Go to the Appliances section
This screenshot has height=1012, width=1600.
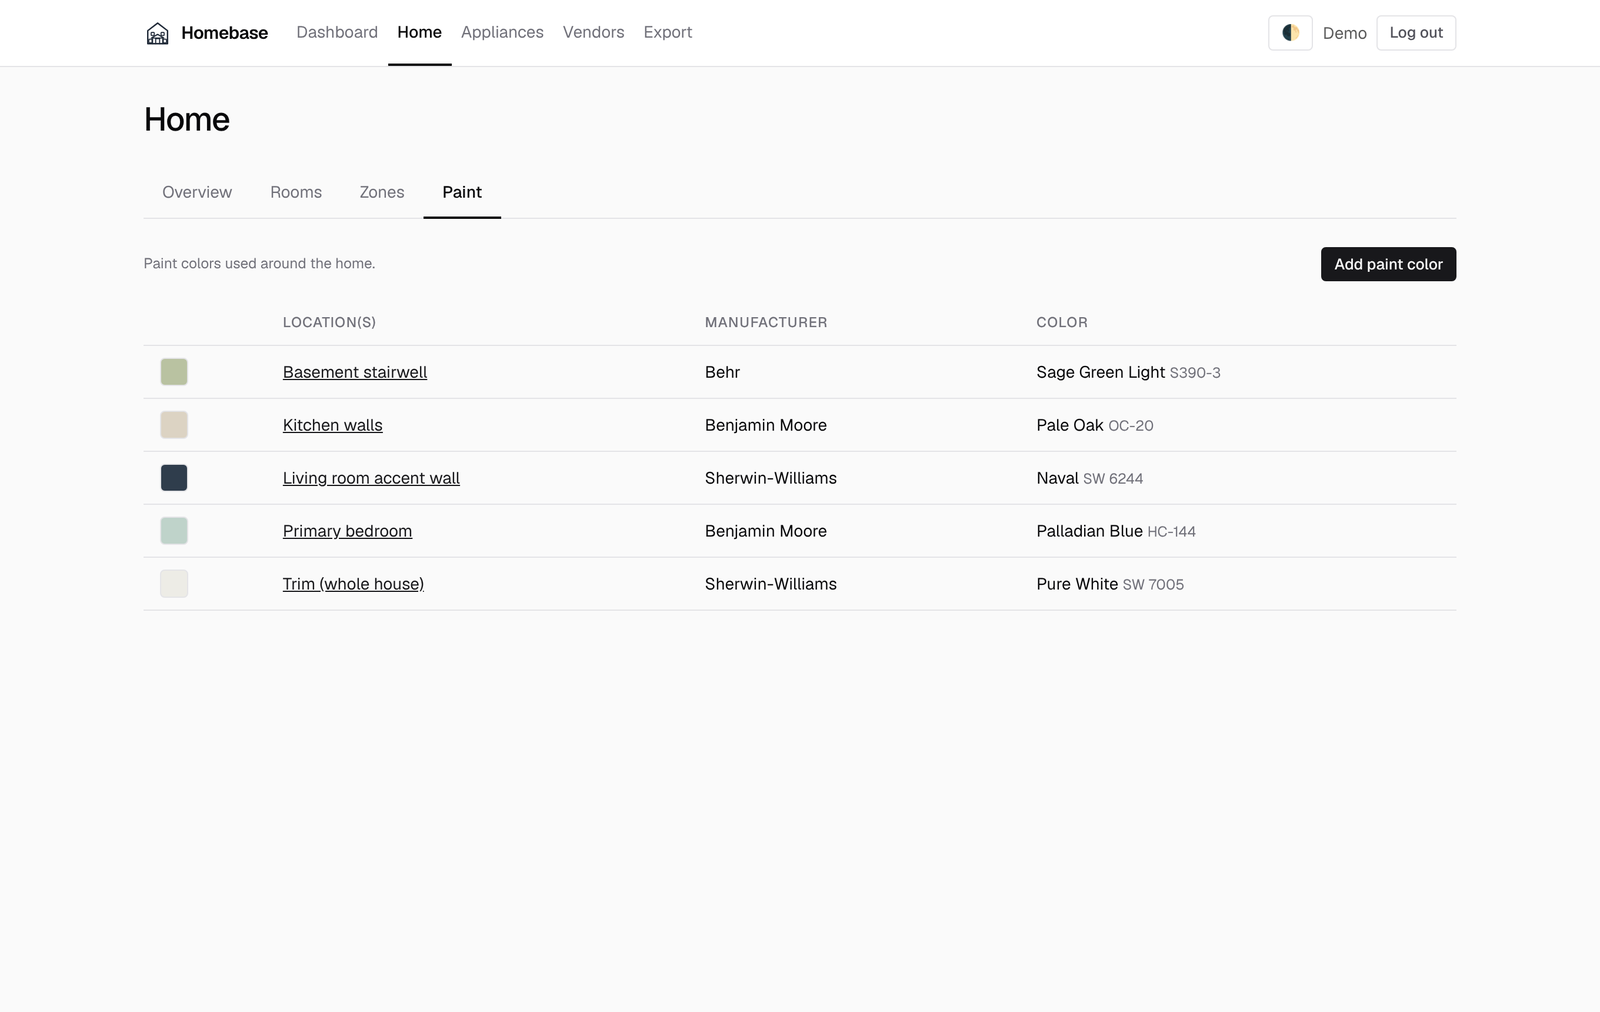click(502, 32)
